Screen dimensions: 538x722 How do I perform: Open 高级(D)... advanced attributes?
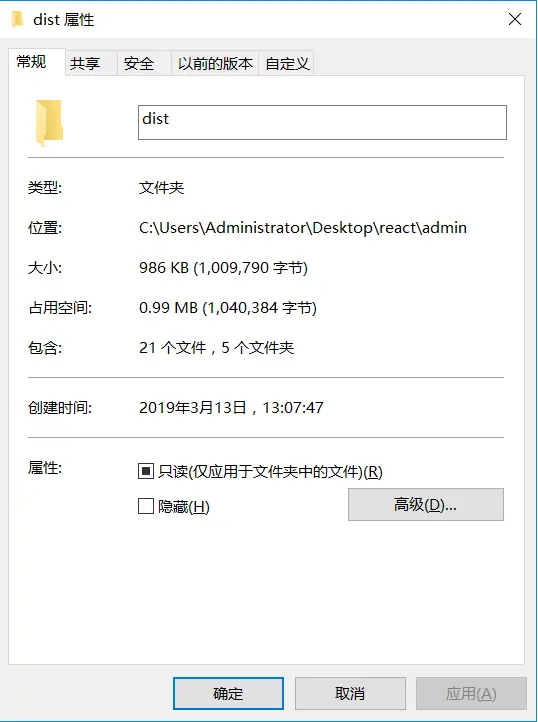tap(426, 505)
